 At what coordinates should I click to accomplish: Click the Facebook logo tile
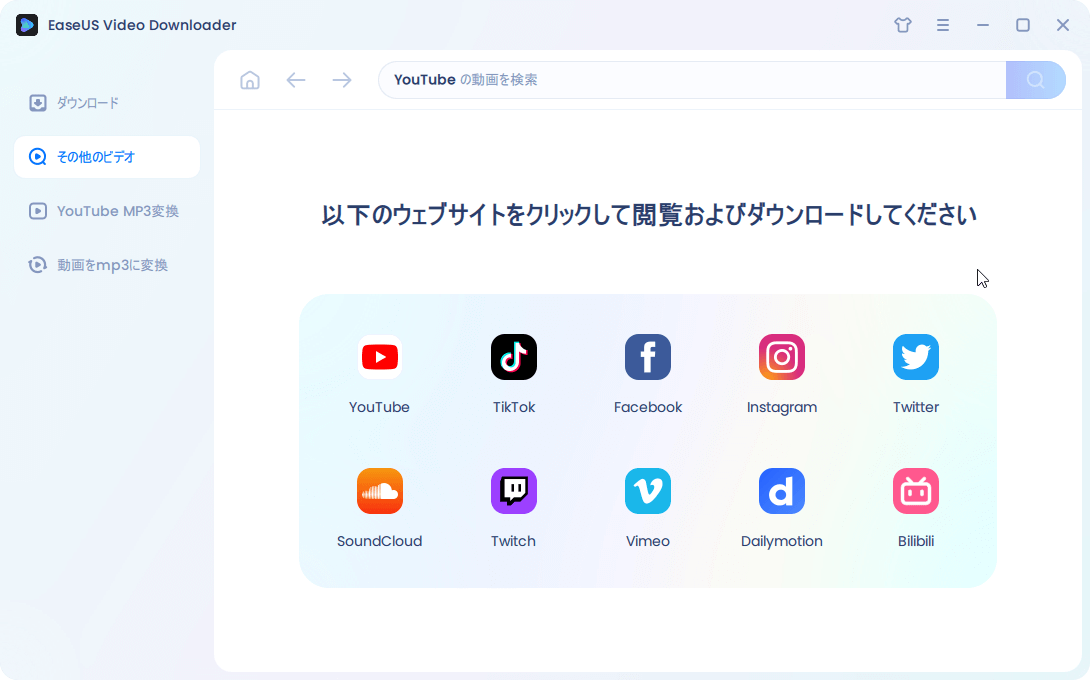pyautogui.click(x=647, y=357)
